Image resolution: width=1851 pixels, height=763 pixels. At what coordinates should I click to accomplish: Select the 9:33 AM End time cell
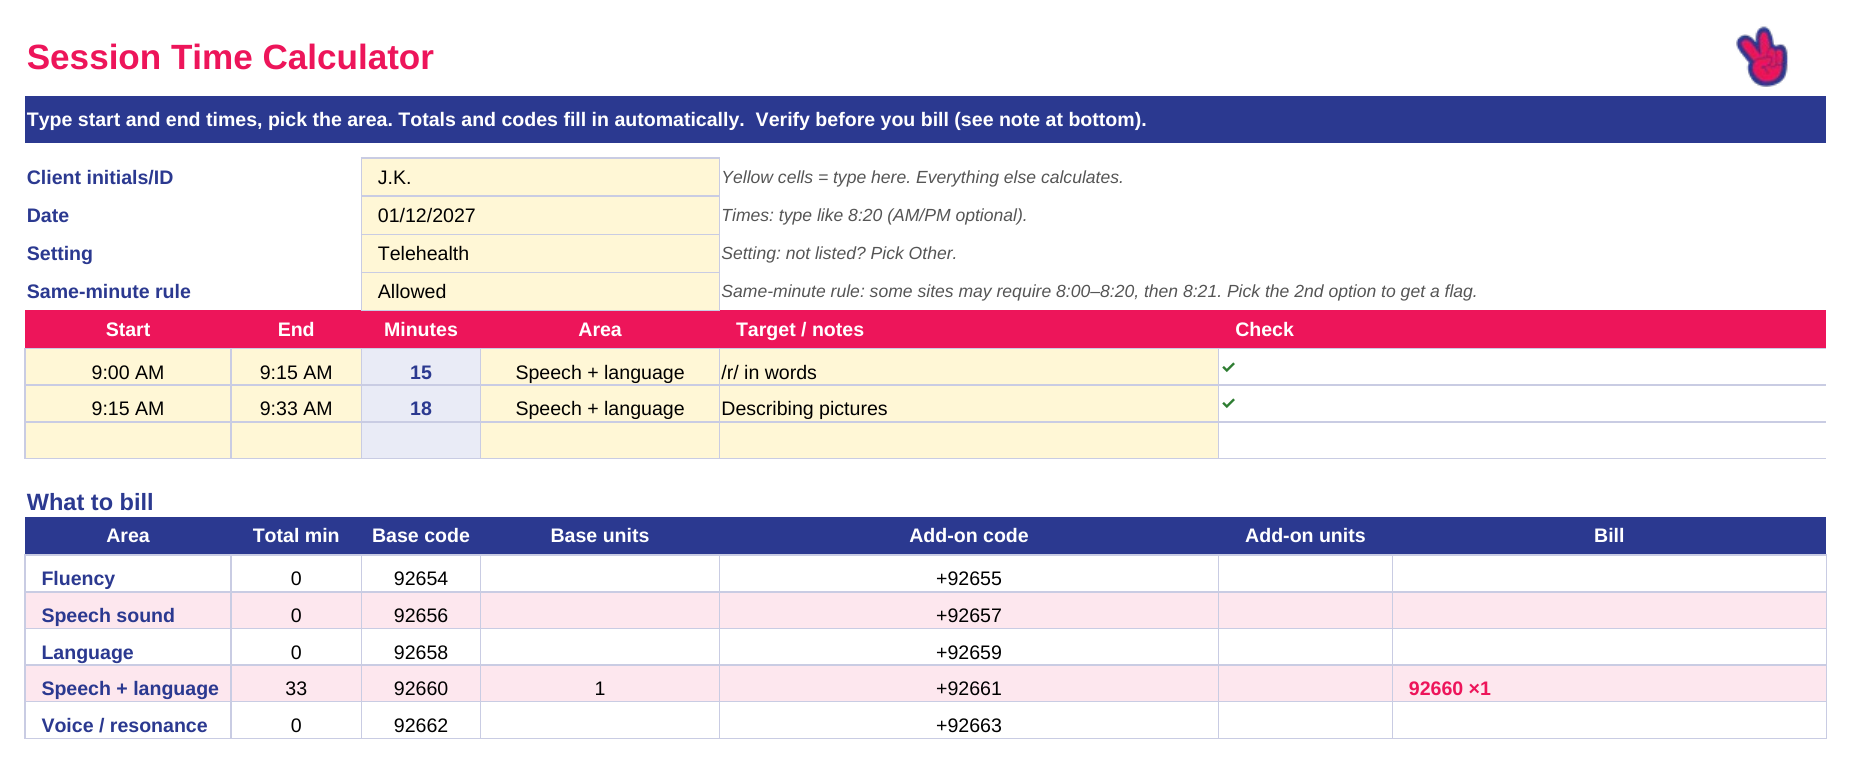[296, 404]
